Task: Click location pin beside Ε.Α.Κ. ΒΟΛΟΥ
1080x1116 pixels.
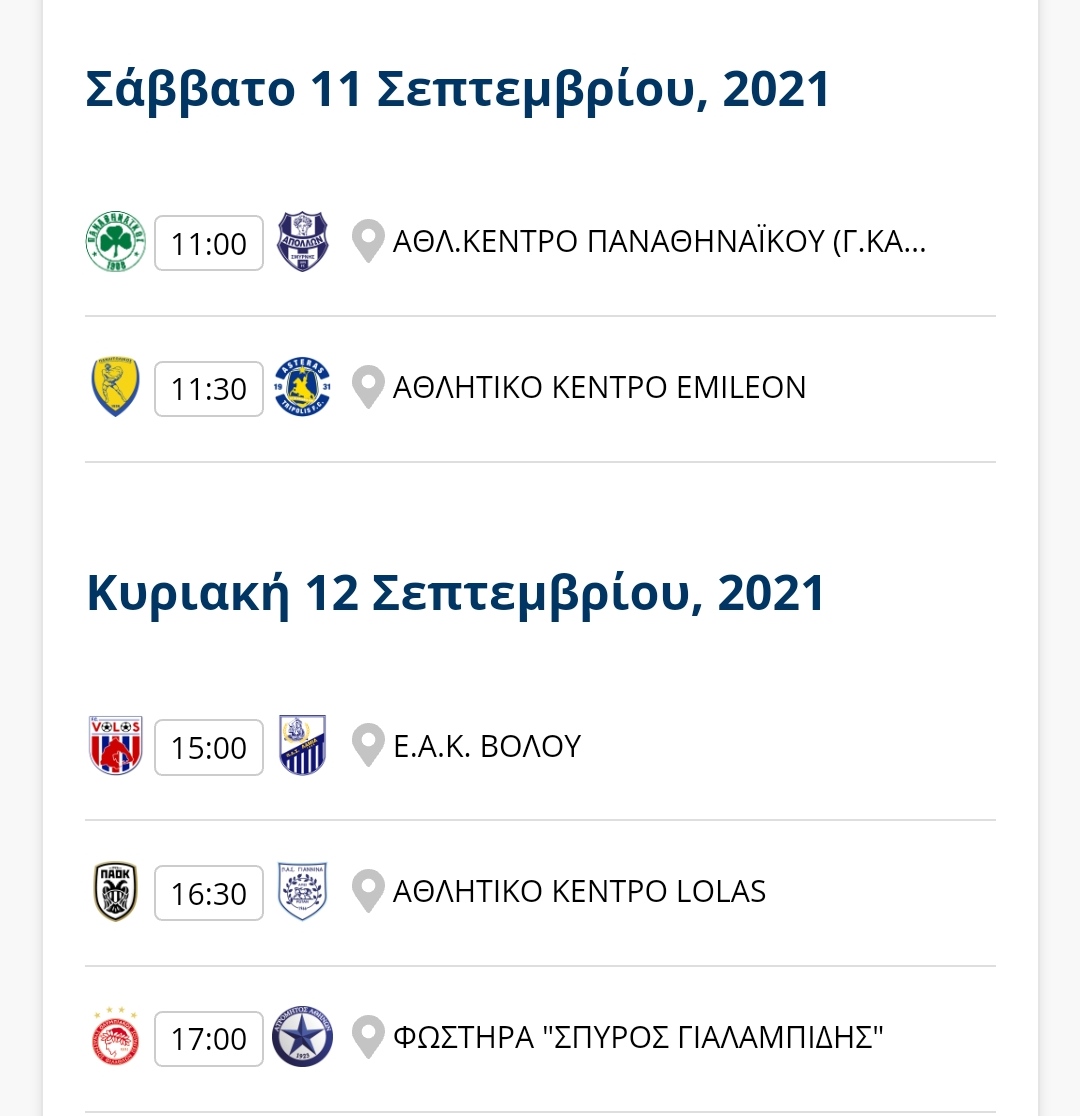Action: [x=368, y=745]
